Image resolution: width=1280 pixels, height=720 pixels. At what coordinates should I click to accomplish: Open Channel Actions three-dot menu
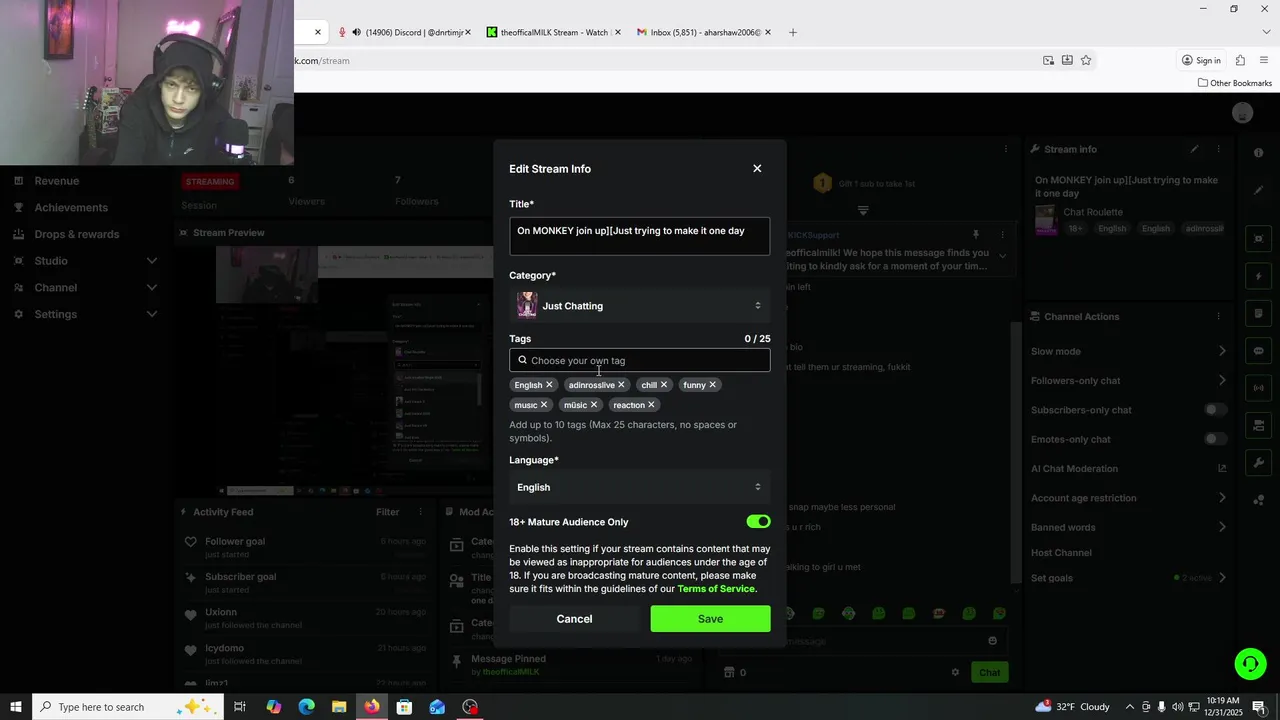point(1219,317)
